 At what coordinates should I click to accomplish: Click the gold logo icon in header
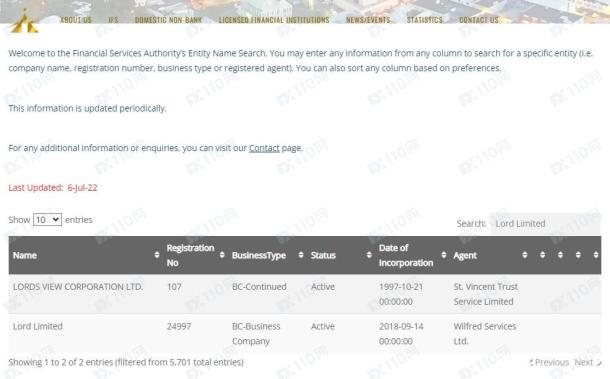point(25,22)
